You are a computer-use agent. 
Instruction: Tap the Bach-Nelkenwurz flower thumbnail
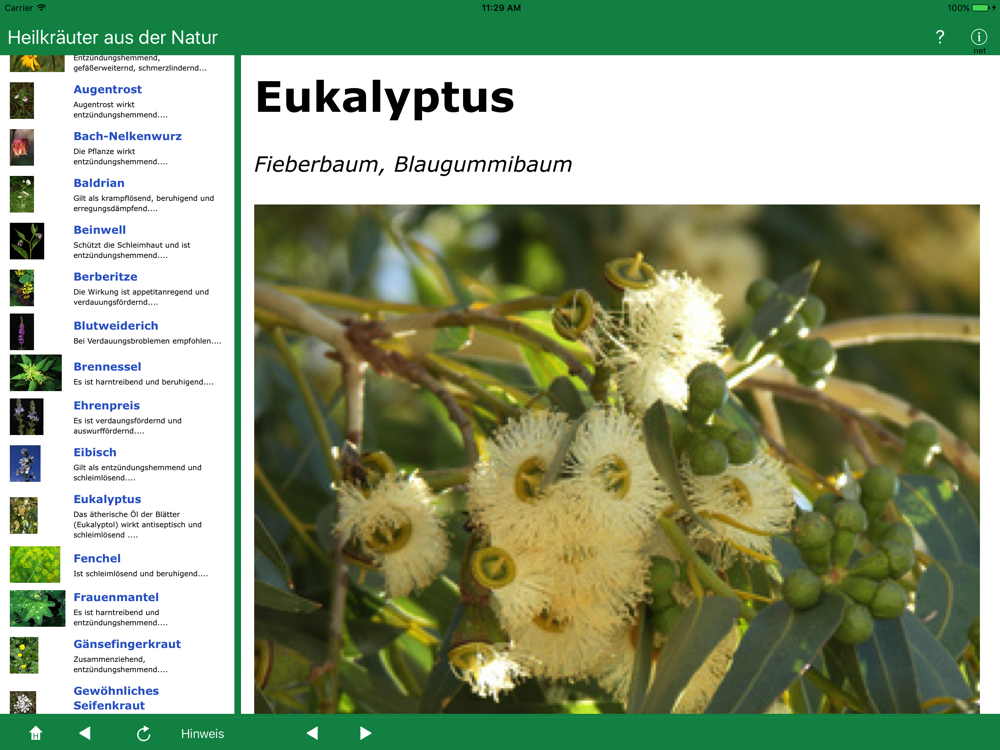tap(22, 147)
